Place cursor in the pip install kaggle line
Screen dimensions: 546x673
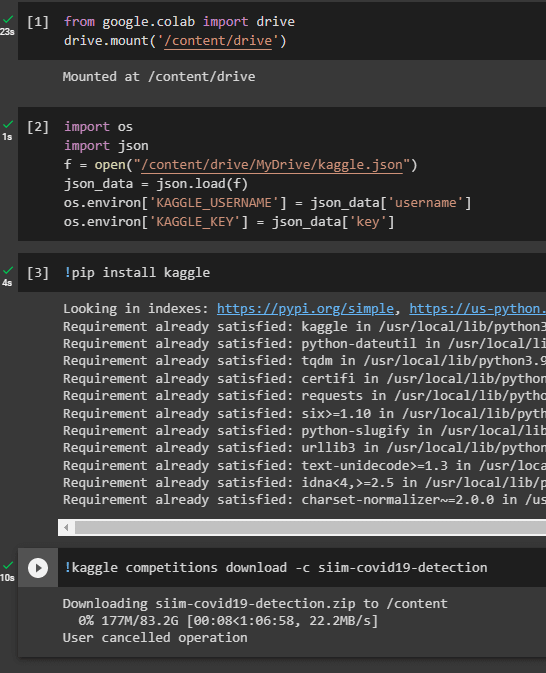pos(137,273)
